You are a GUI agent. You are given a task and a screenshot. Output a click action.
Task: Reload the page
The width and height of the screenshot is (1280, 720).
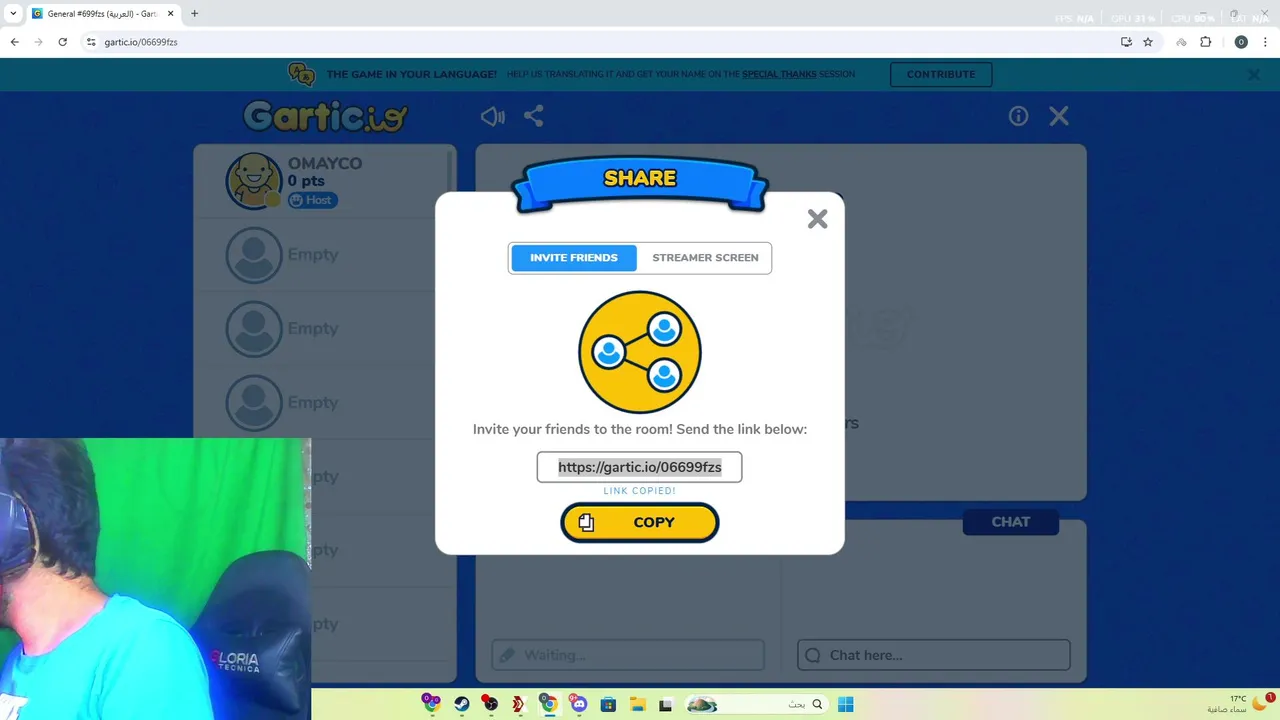[63, 42]
